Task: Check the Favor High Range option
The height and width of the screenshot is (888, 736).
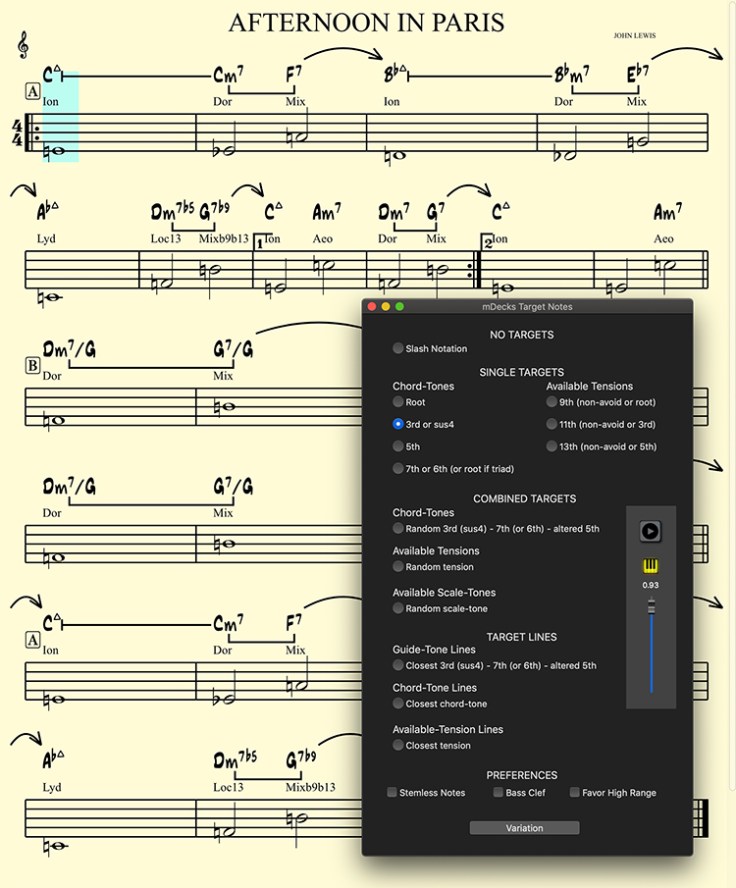Action: pos(575,793)
